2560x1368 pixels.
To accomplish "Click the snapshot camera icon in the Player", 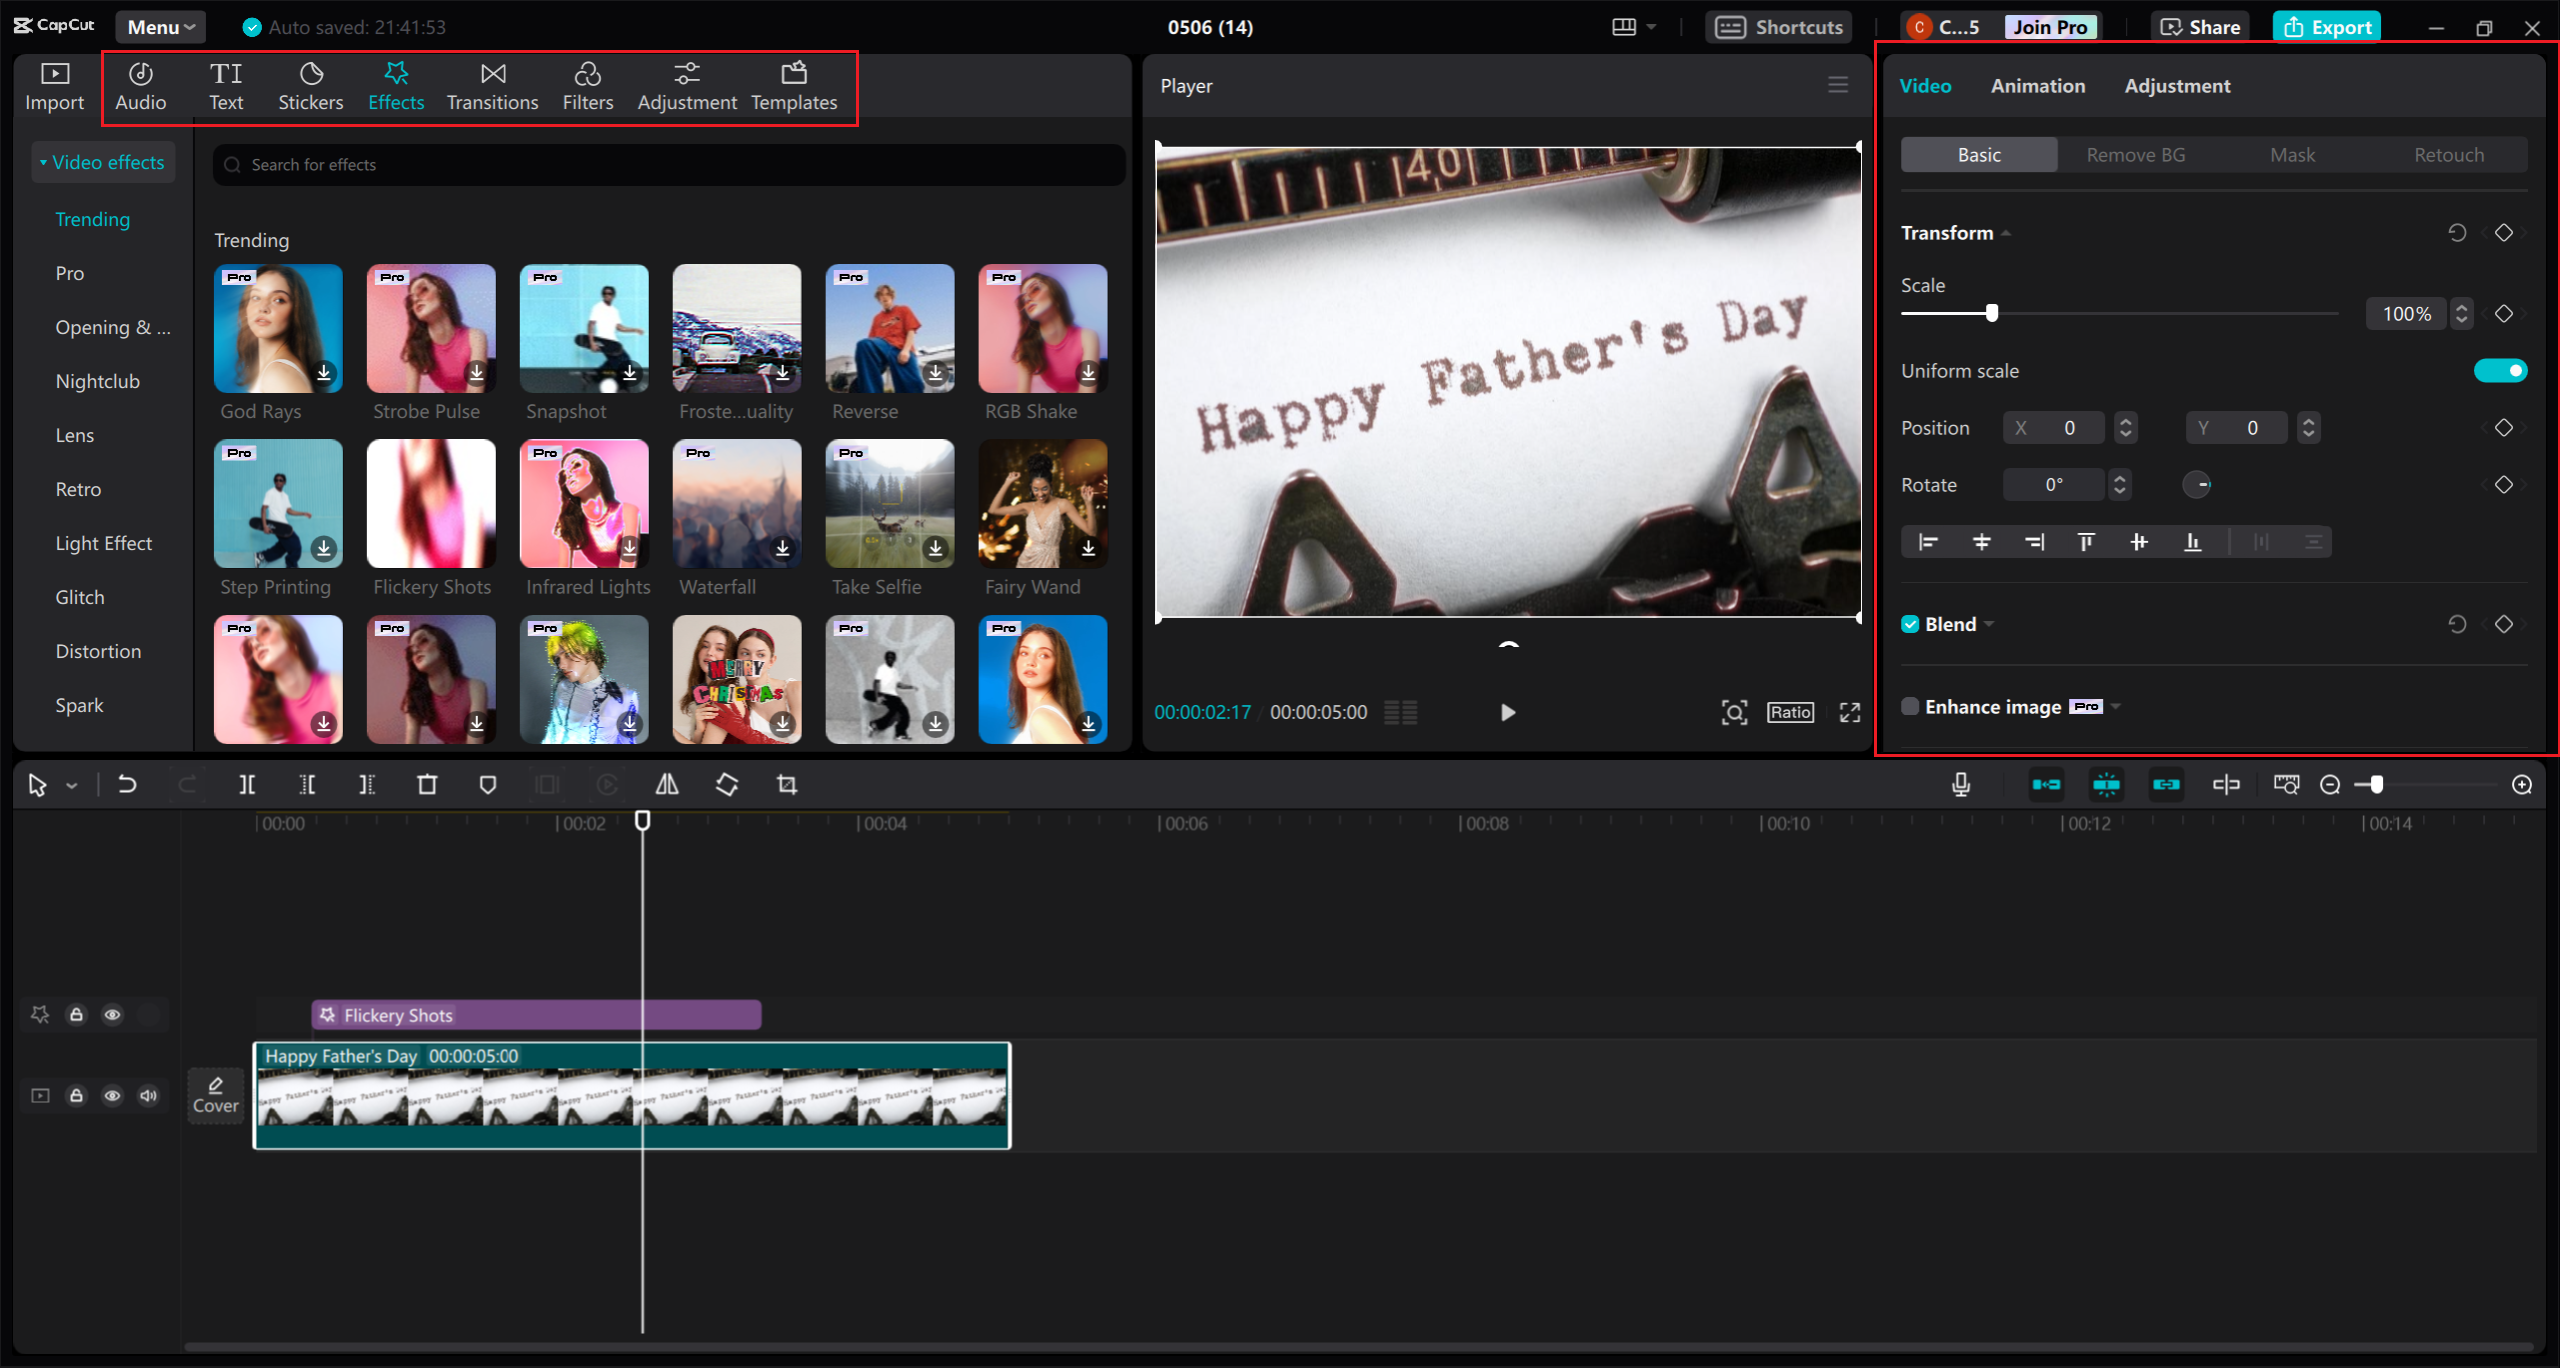I will coord(1735,712).
